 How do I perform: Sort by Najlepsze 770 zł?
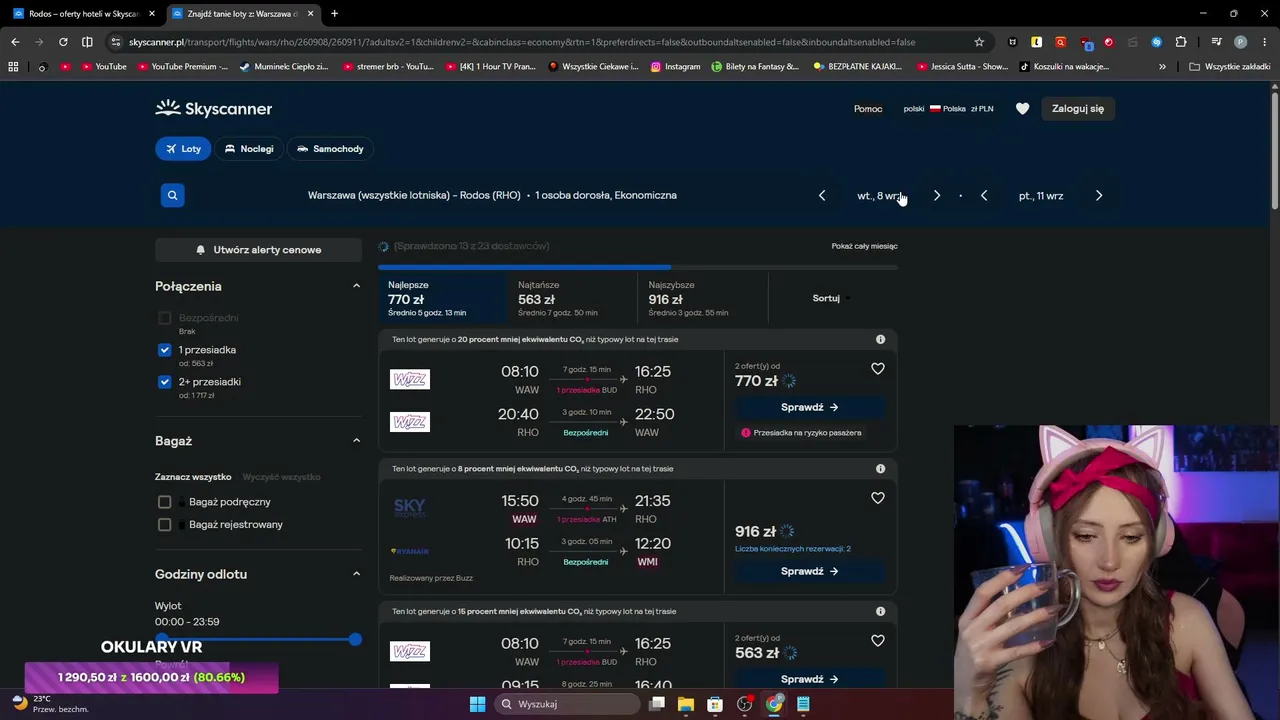point(443,298)
